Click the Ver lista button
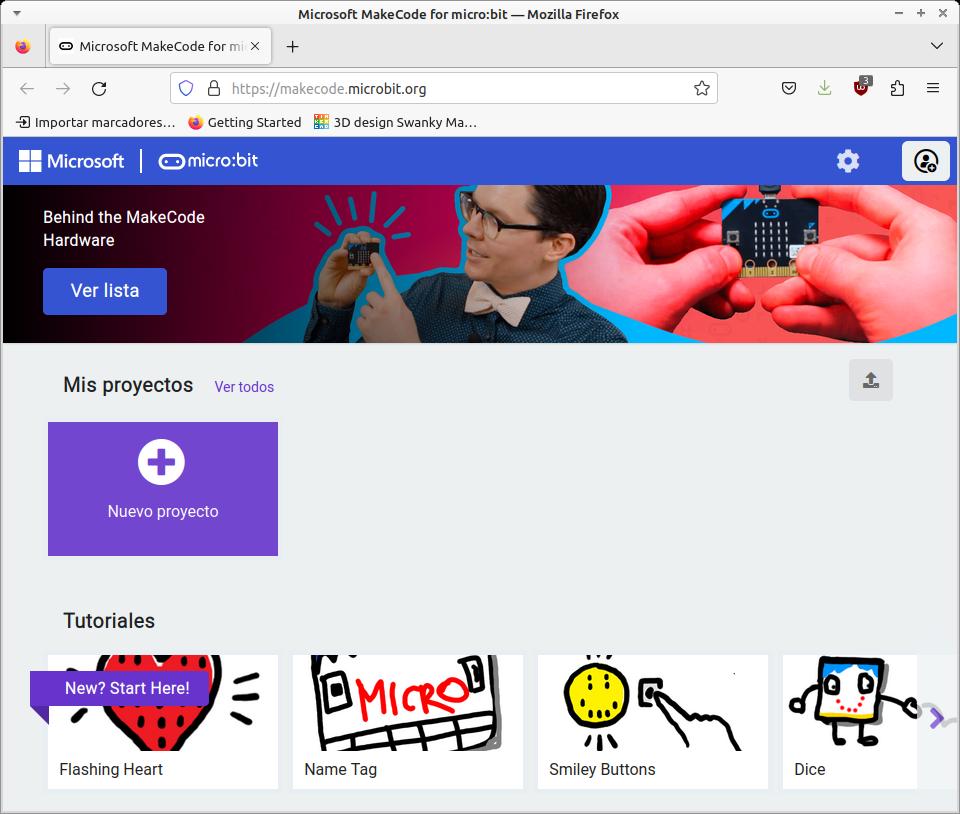This screenshot has height=814, width=960. click(105, 291)
